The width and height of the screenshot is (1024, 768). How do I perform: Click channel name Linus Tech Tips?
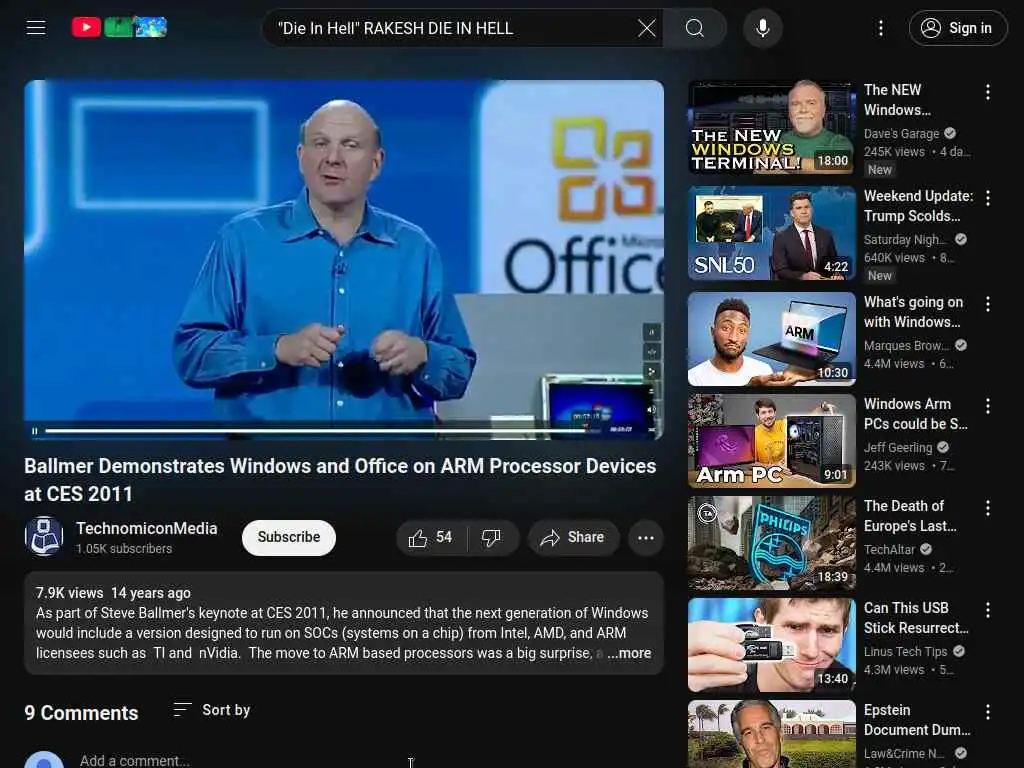click(x=905, y=651)
